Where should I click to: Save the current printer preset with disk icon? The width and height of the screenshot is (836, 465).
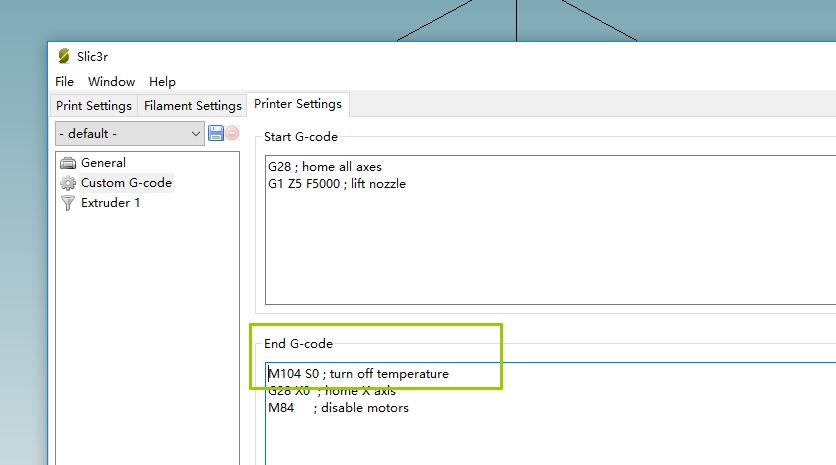pyautogui.click(x=215, y=133)
